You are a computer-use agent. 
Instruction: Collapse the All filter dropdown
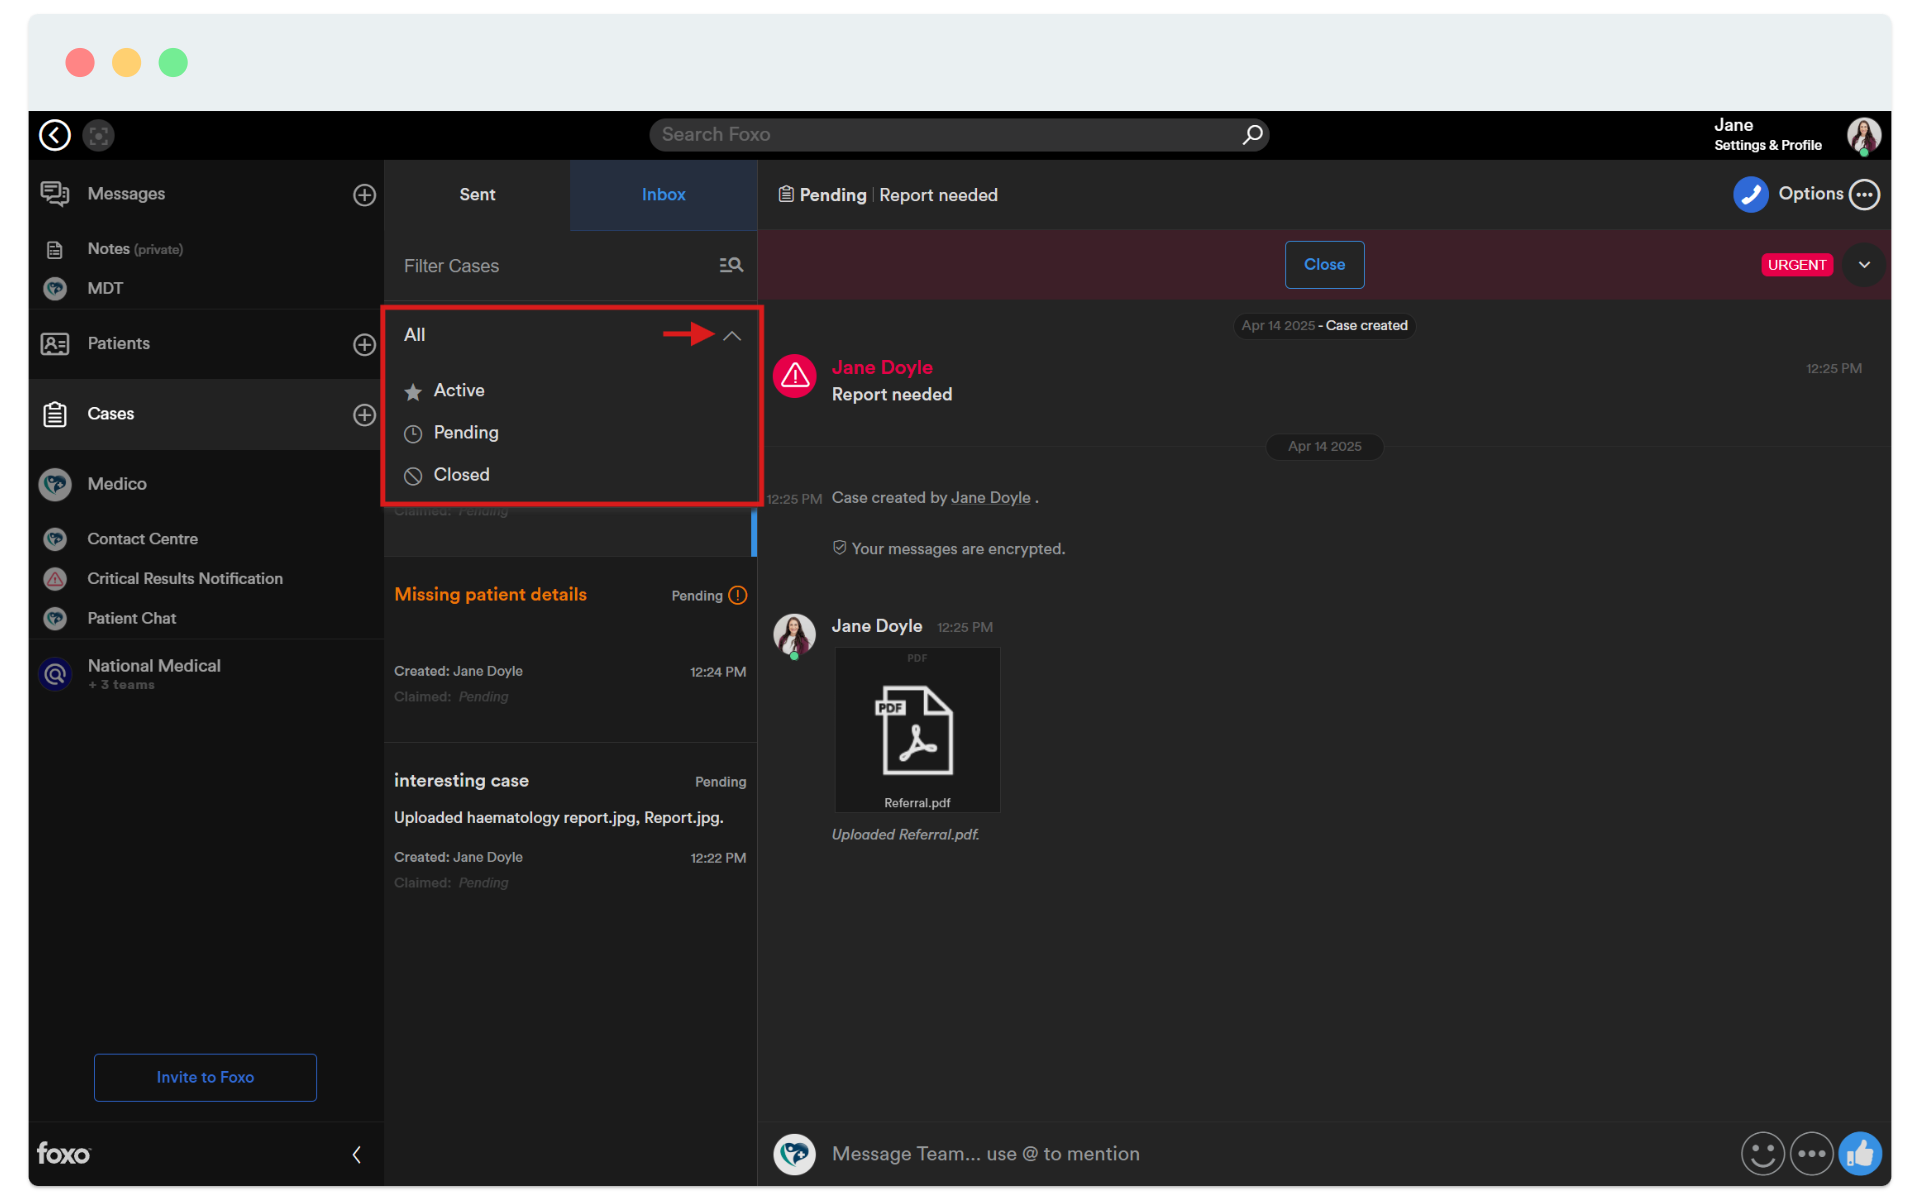[732, 336]
